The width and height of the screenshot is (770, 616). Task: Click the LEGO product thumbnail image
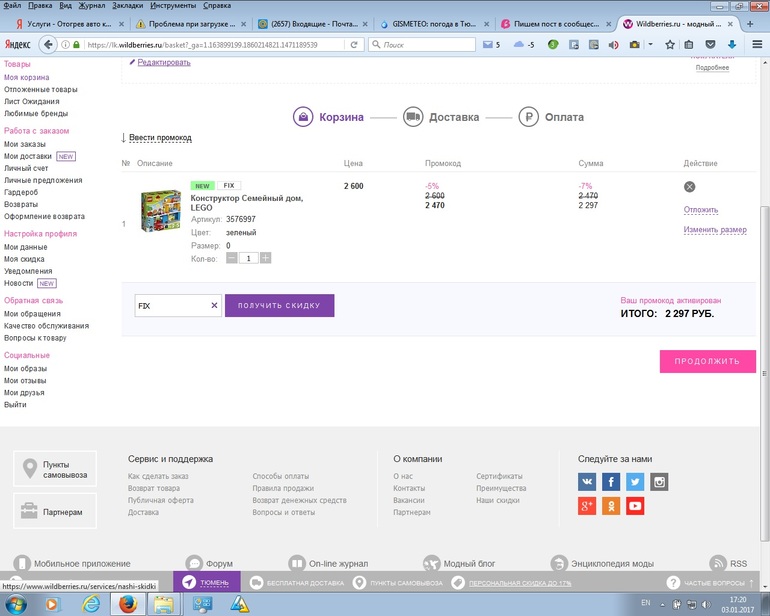[x=159, y=211]
